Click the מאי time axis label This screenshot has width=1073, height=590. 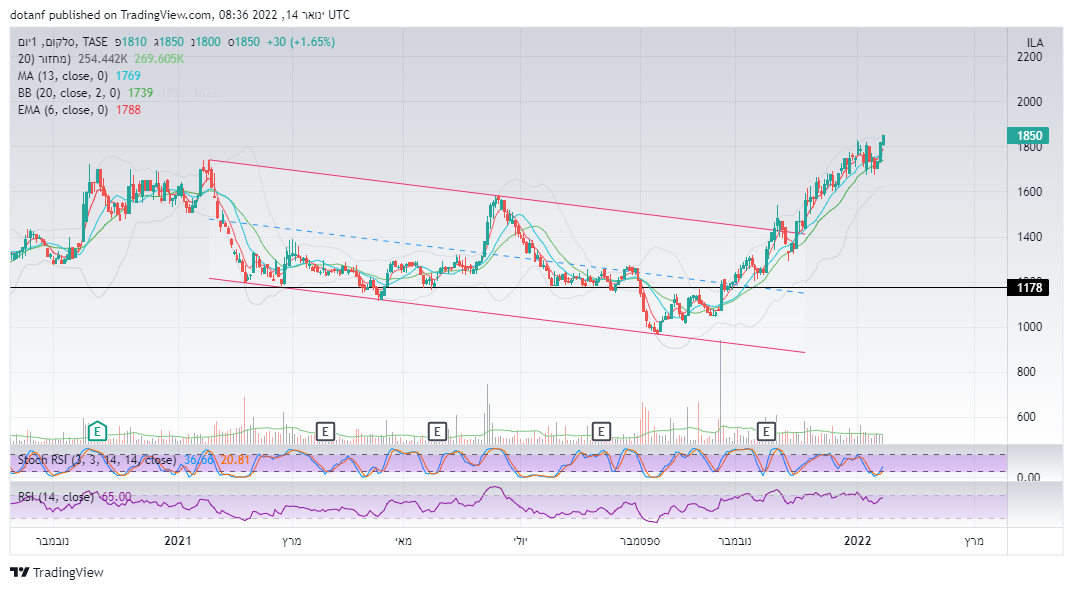click(x=404, y=541)
